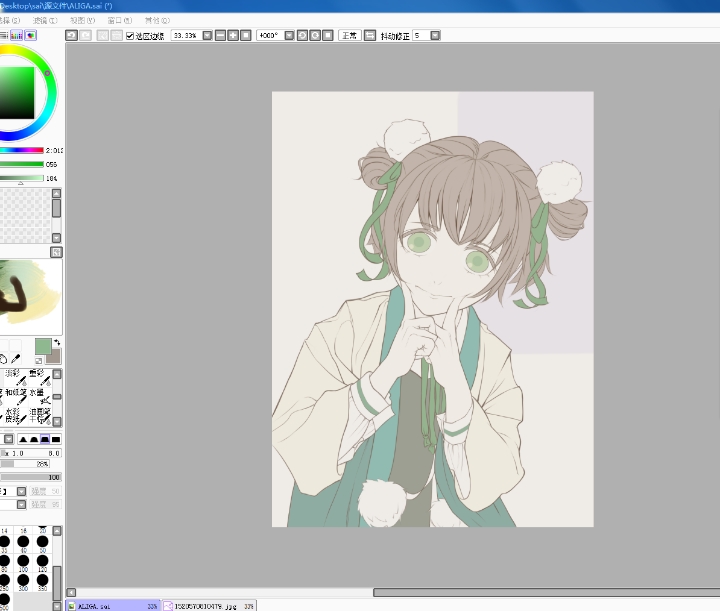Click the green foreground color swatch
This screenshot has height=611, width=720.
44,346
